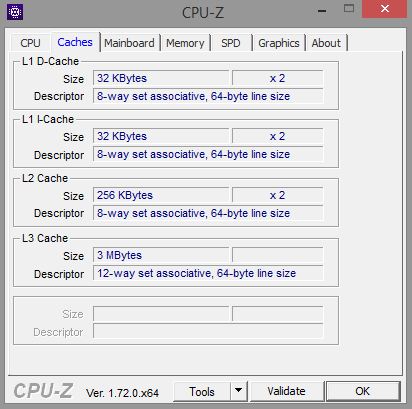Viewport: 412px width, 409px height.
Task: Confirm with the OK button
Action: pos(363,391)
